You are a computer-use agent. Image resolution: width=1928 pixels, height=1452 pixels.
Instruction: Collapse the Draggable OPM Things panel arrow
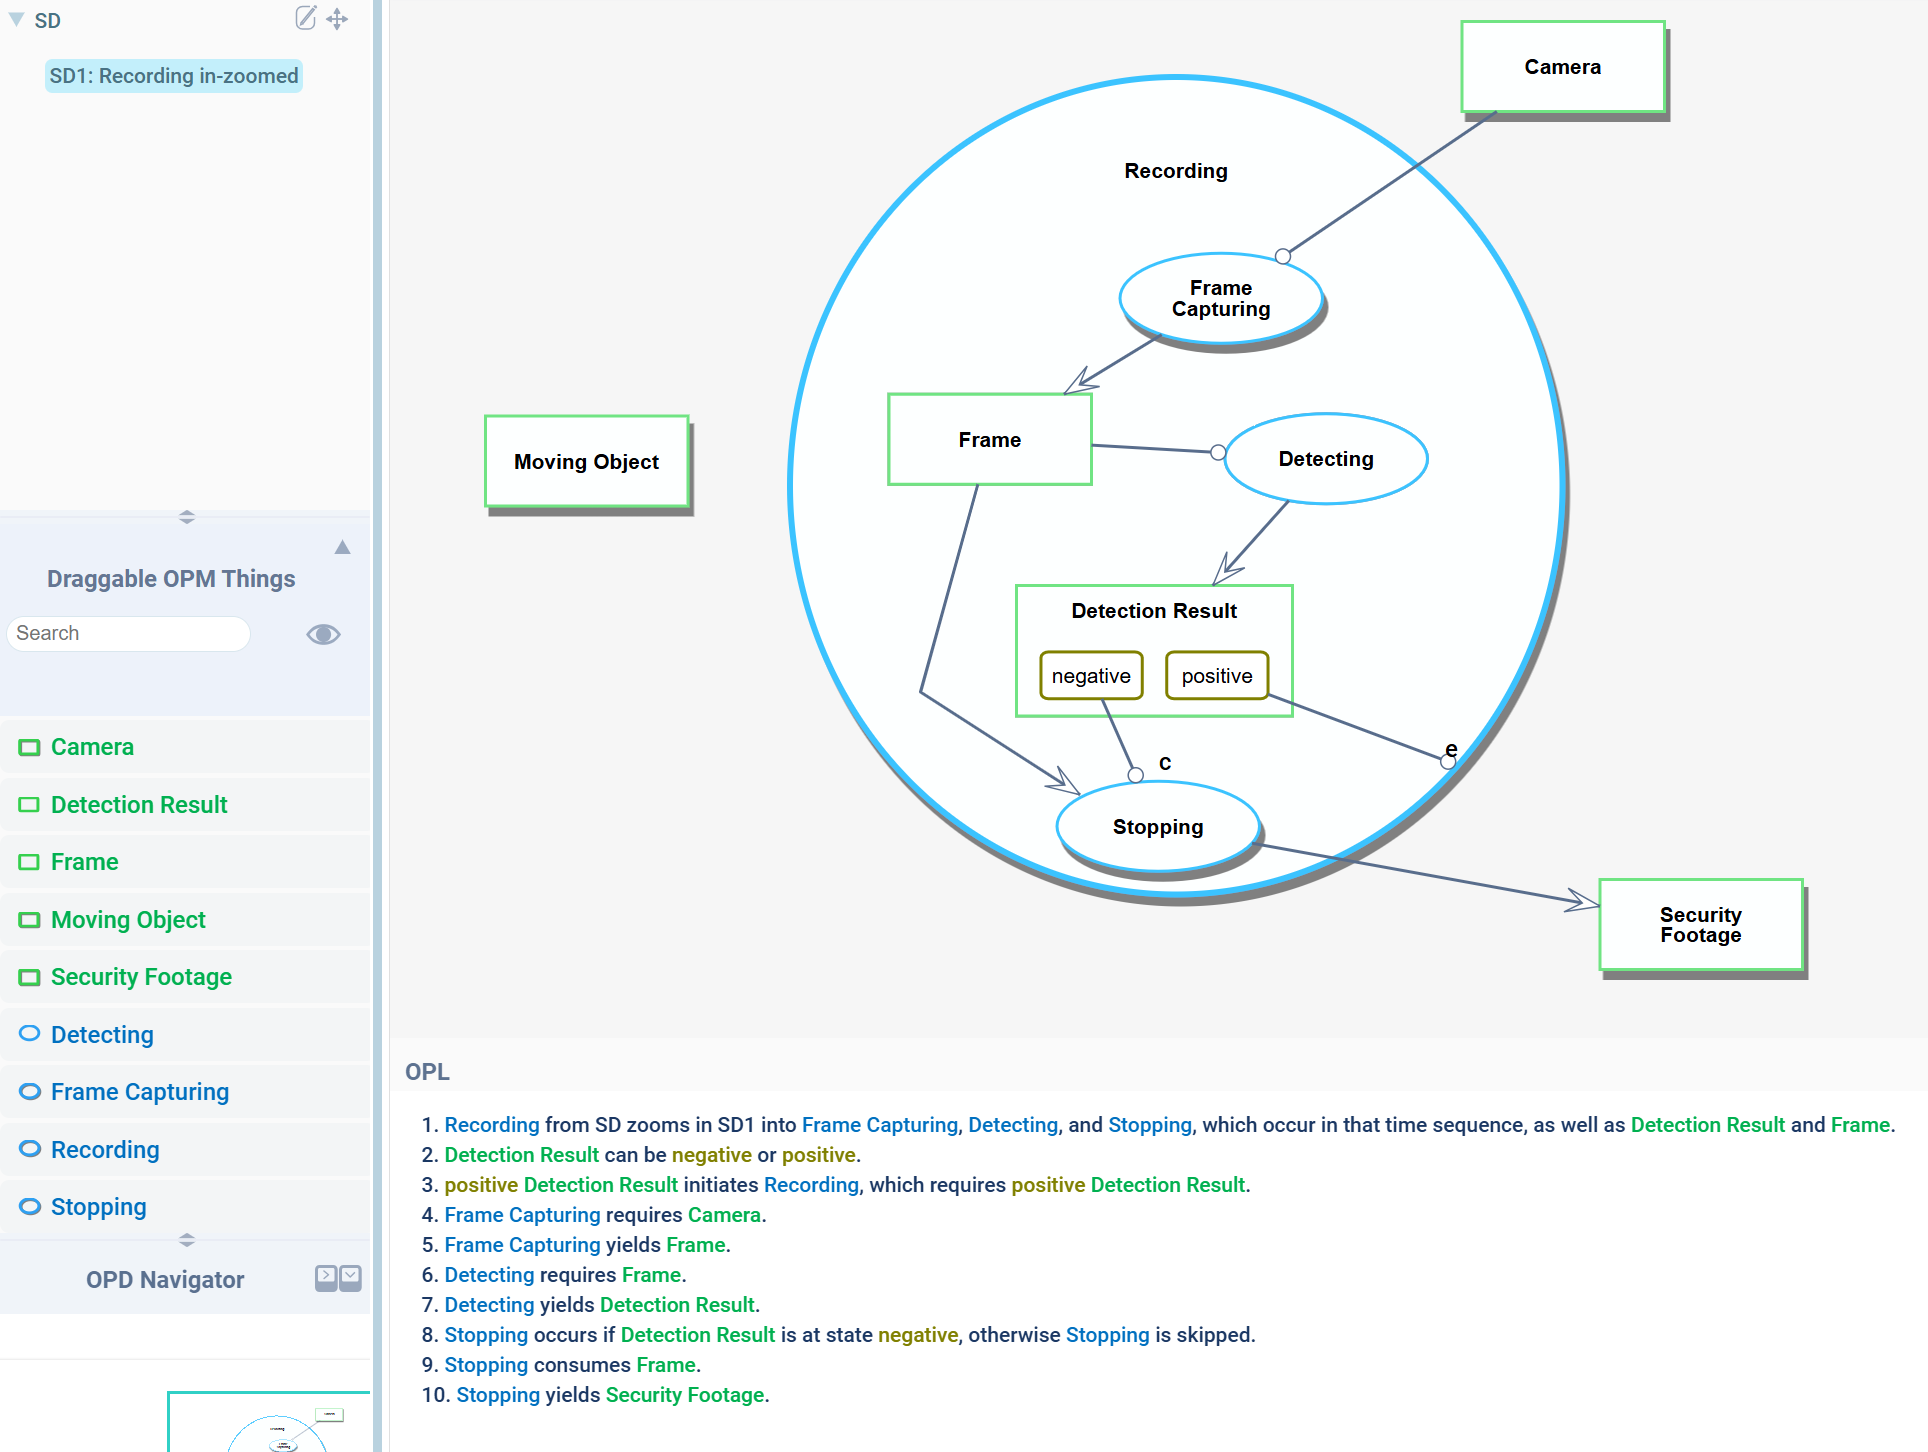342,547
